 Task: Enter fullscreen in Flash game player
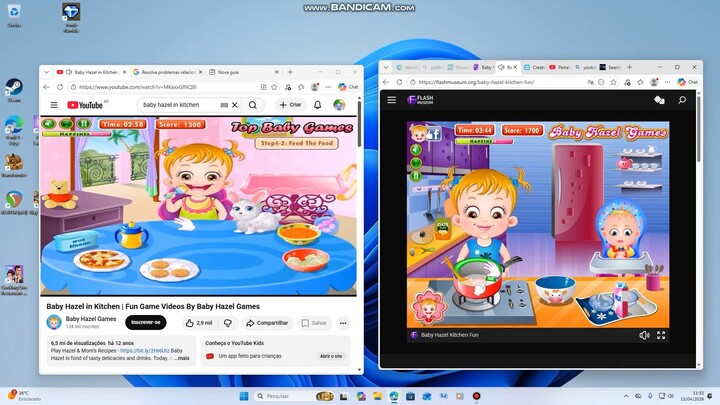click(x=661, y=335)
